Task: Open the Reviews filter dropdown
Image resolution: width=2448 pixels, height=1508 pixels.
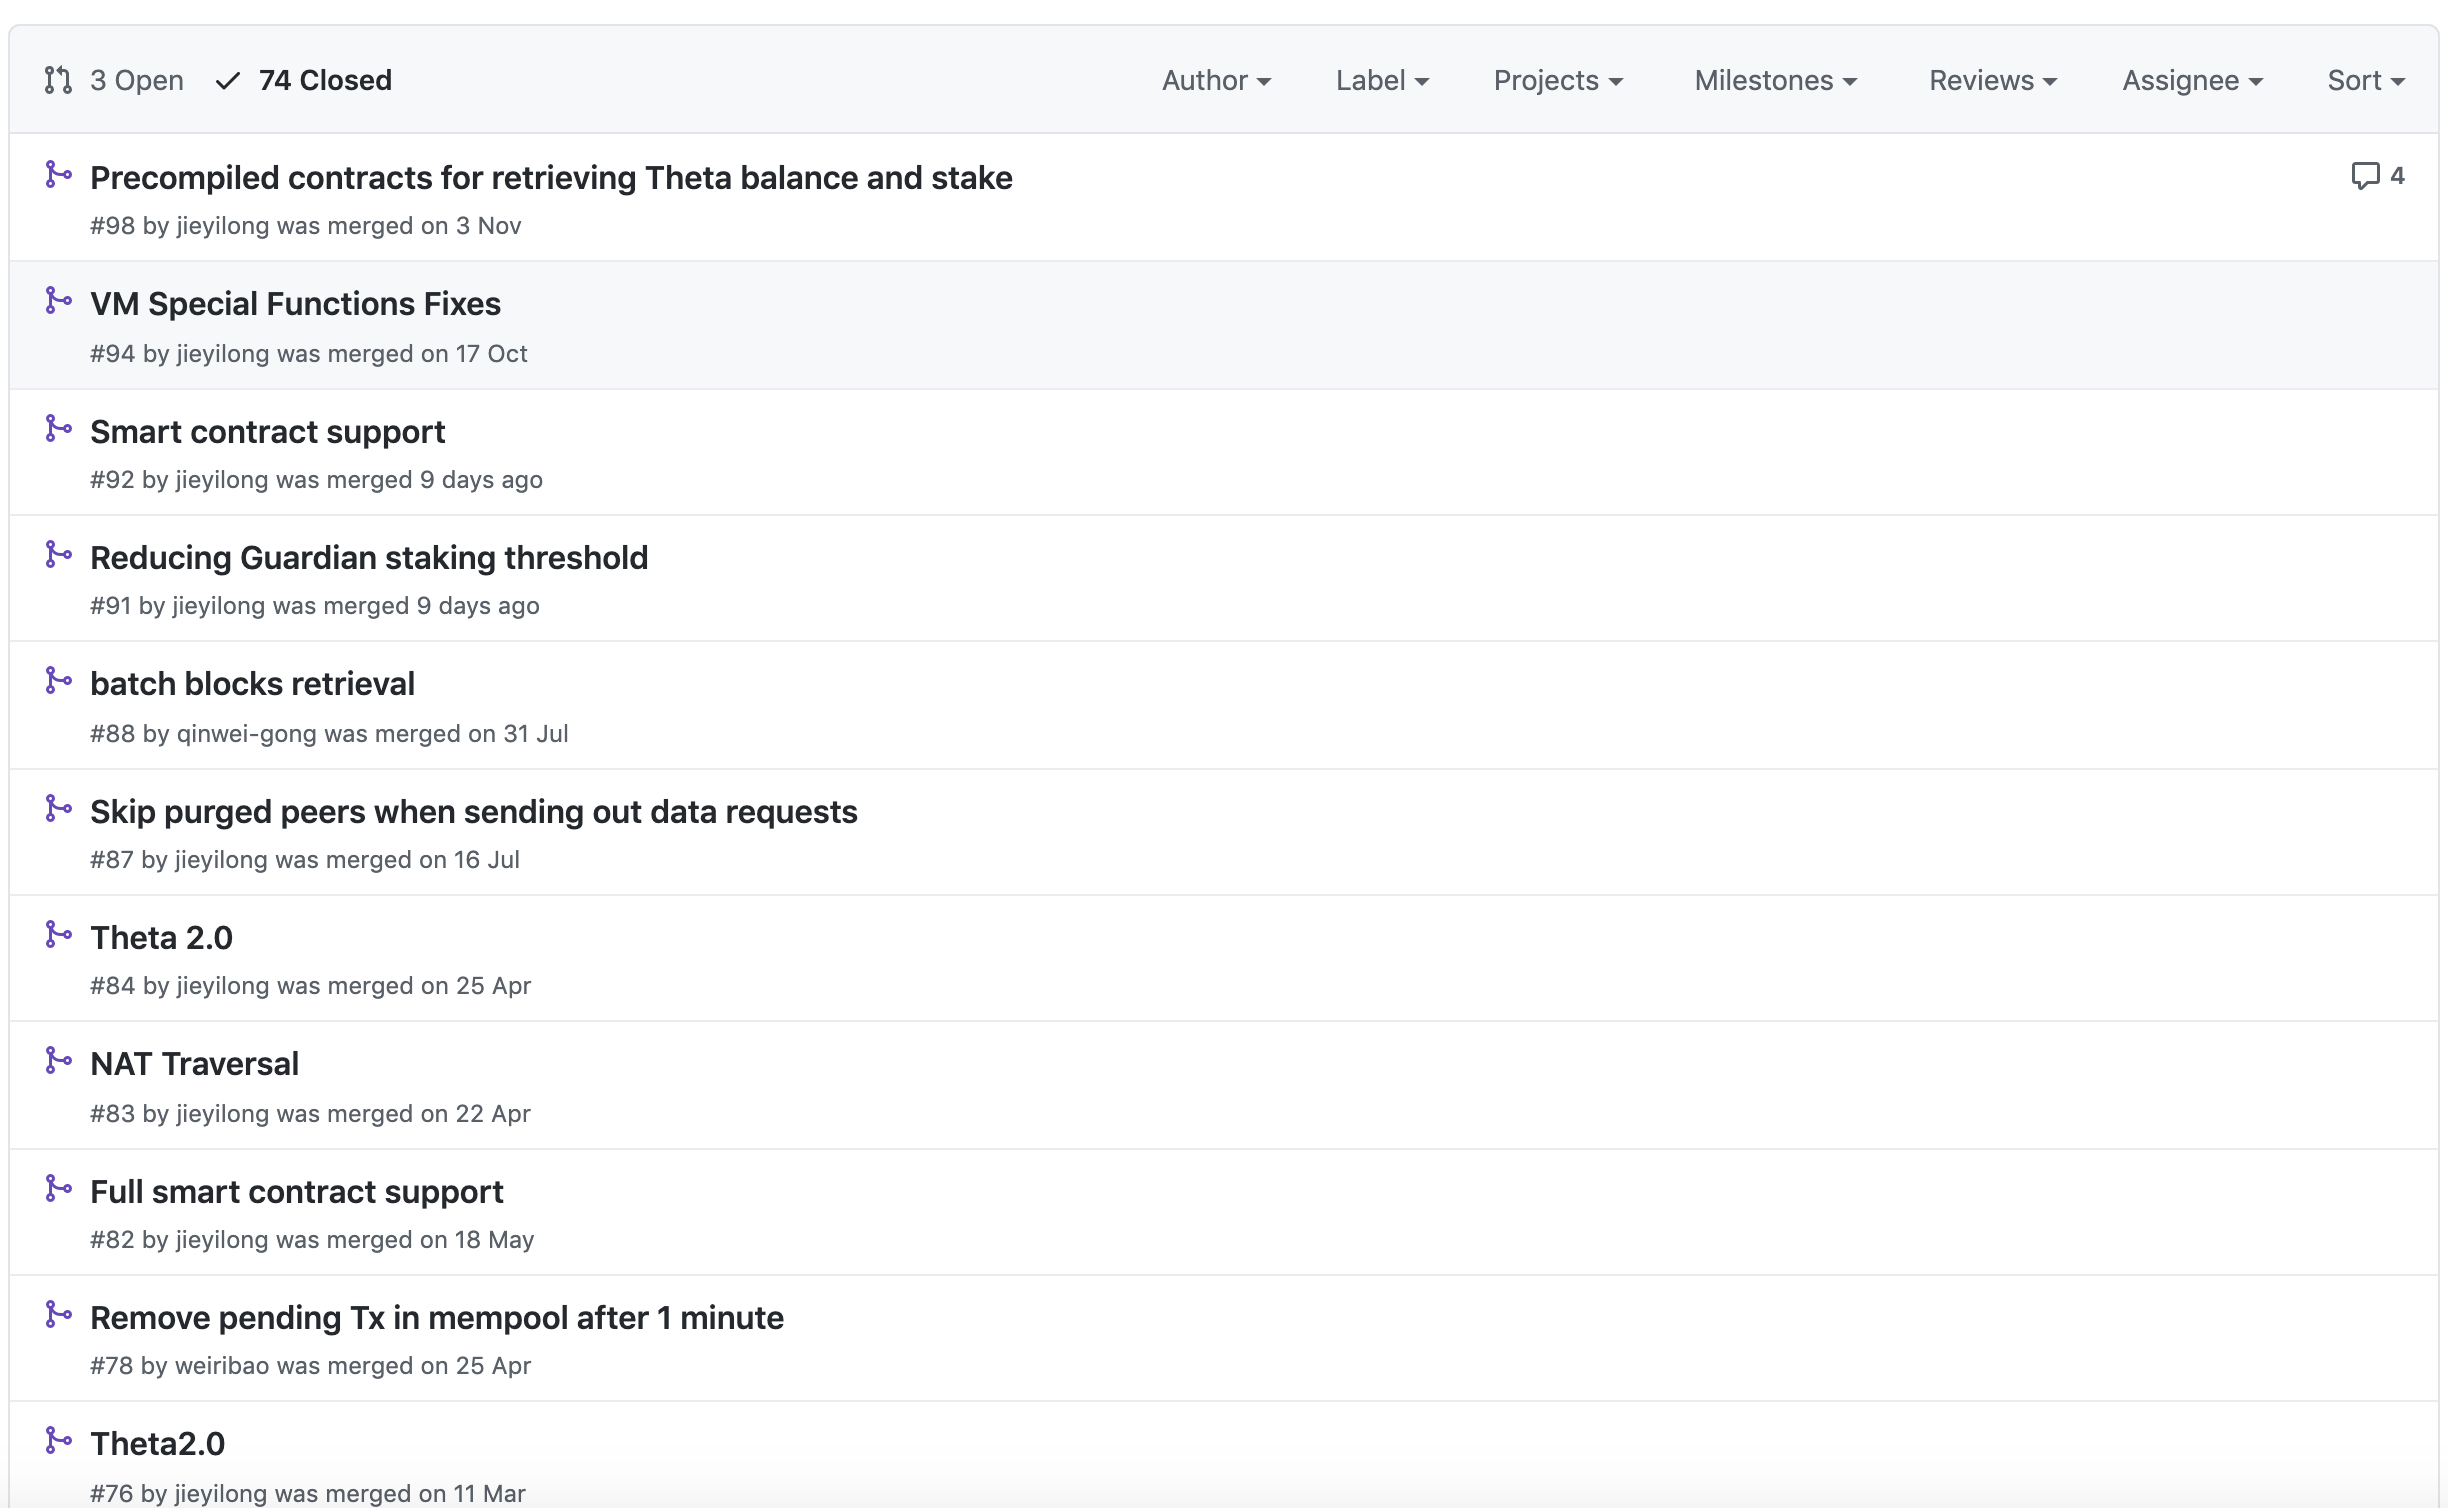Action: tap(1991, 80)
